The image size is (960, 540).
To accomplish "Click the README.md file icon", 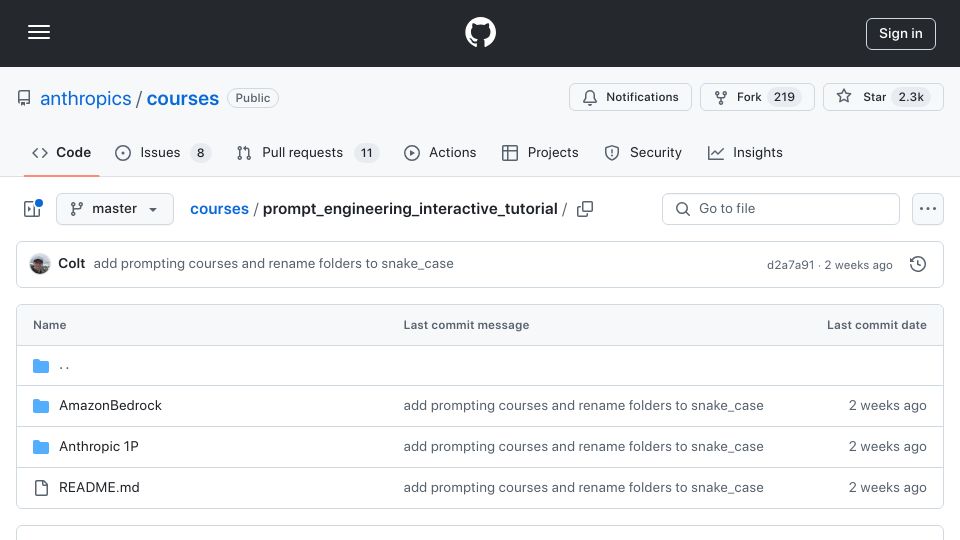I will click(41, 487).
